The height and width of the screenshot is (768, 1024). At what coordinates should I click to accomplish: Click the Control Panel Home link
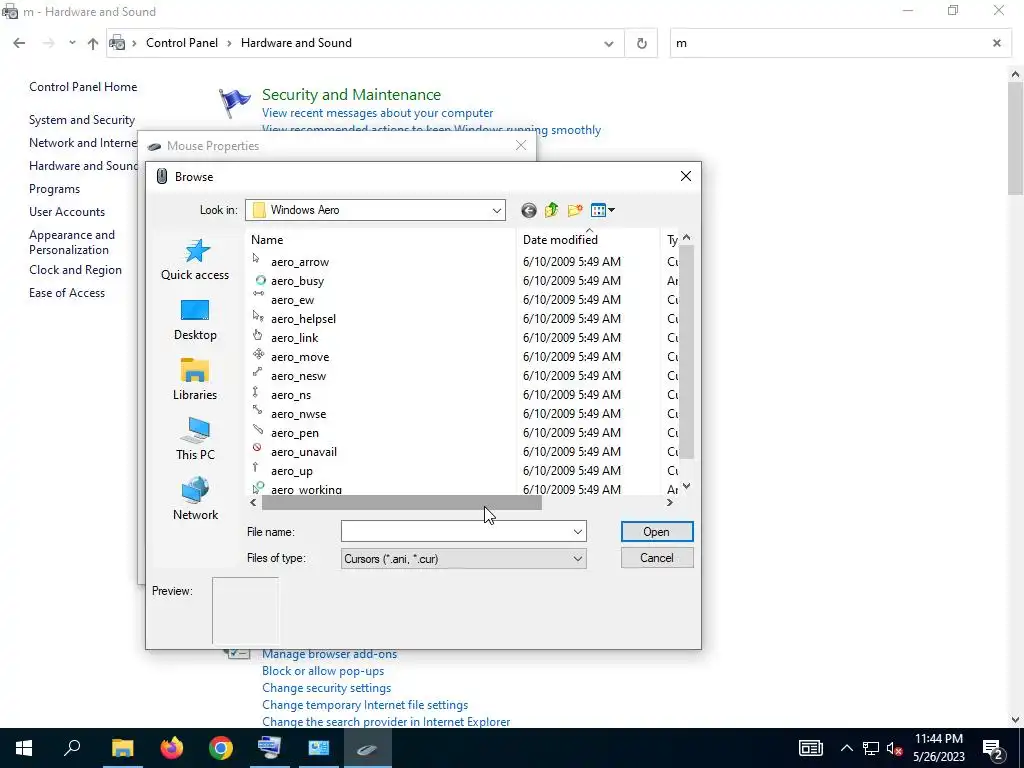pos(83,87)
